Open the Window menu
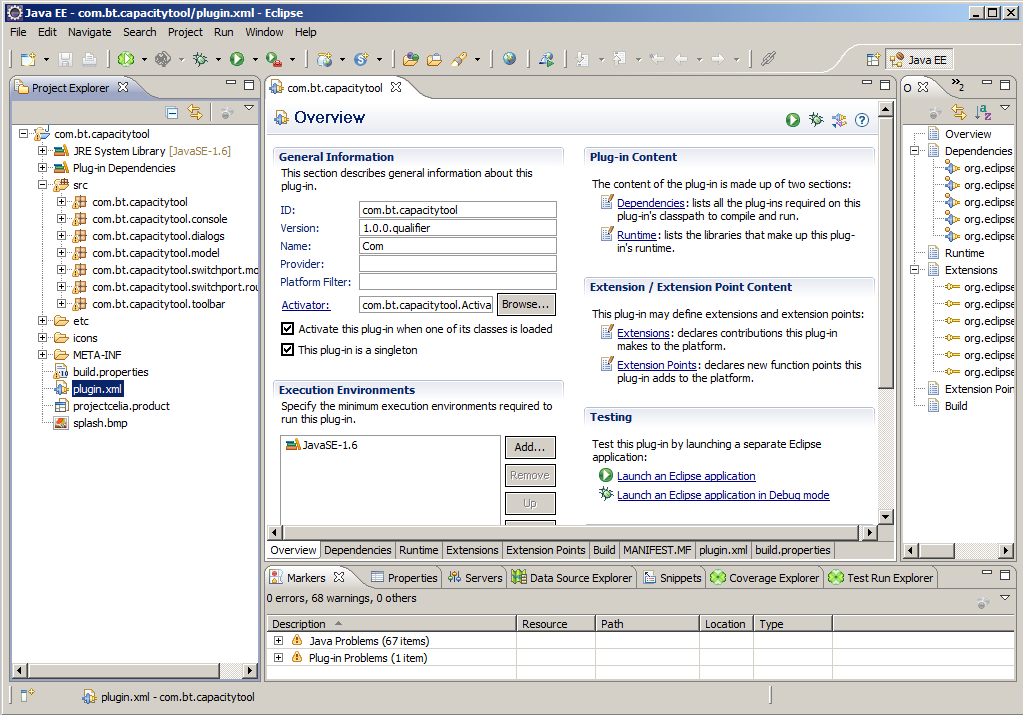Viewport: 1023px width, 715px height. click(x=264, y=32)
